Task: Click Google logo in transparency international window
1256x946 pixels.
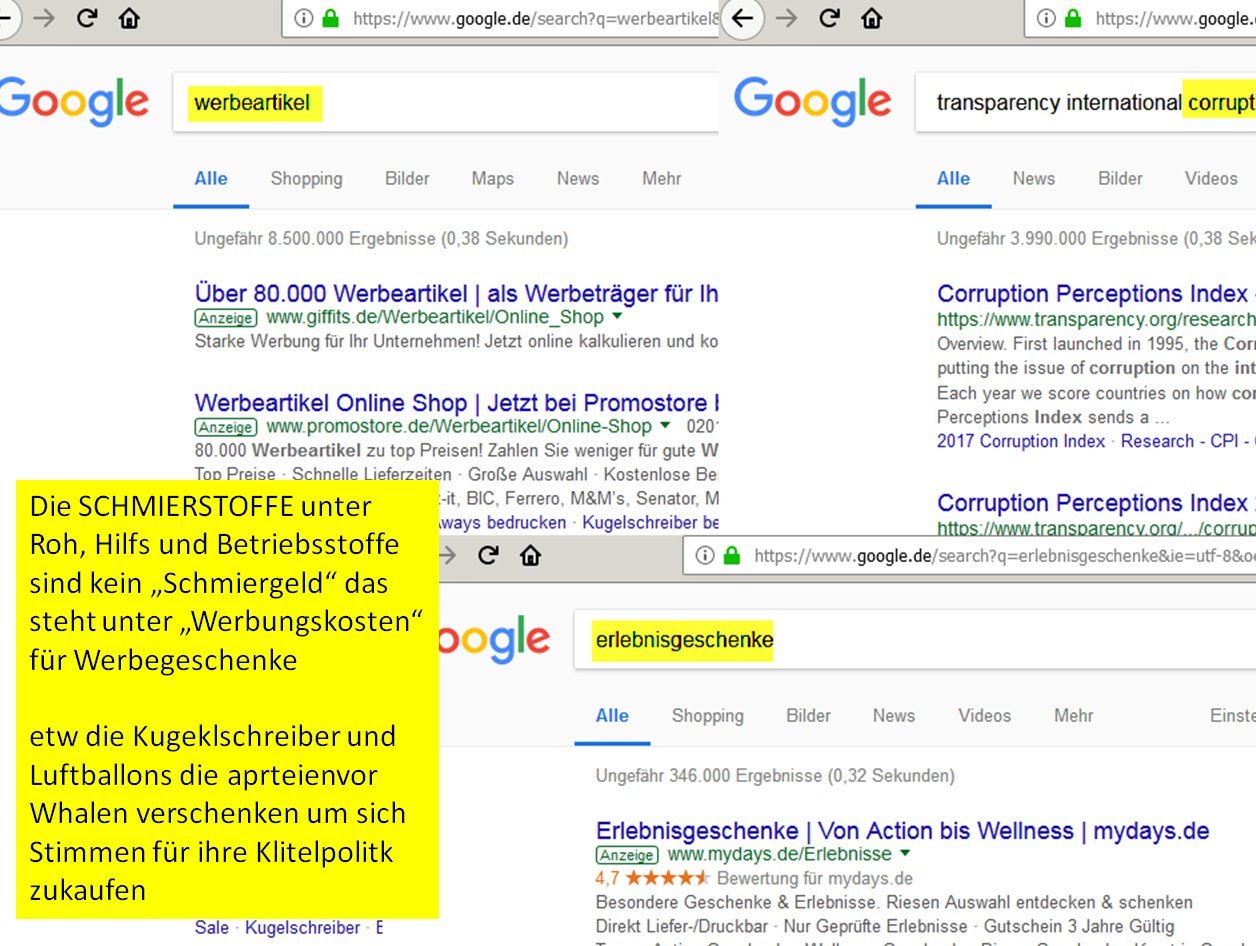Action: point(812,102)
